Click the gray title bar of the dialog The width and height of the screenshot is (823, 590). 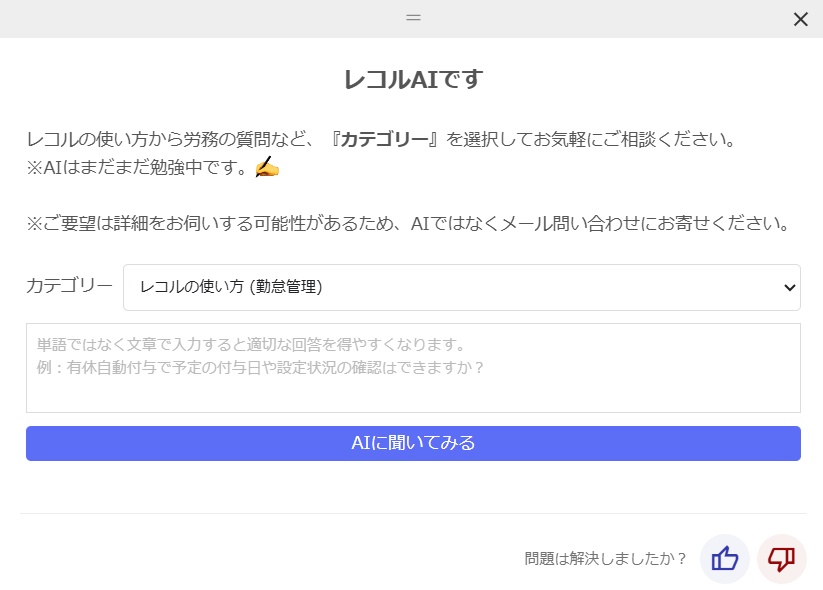200,18
